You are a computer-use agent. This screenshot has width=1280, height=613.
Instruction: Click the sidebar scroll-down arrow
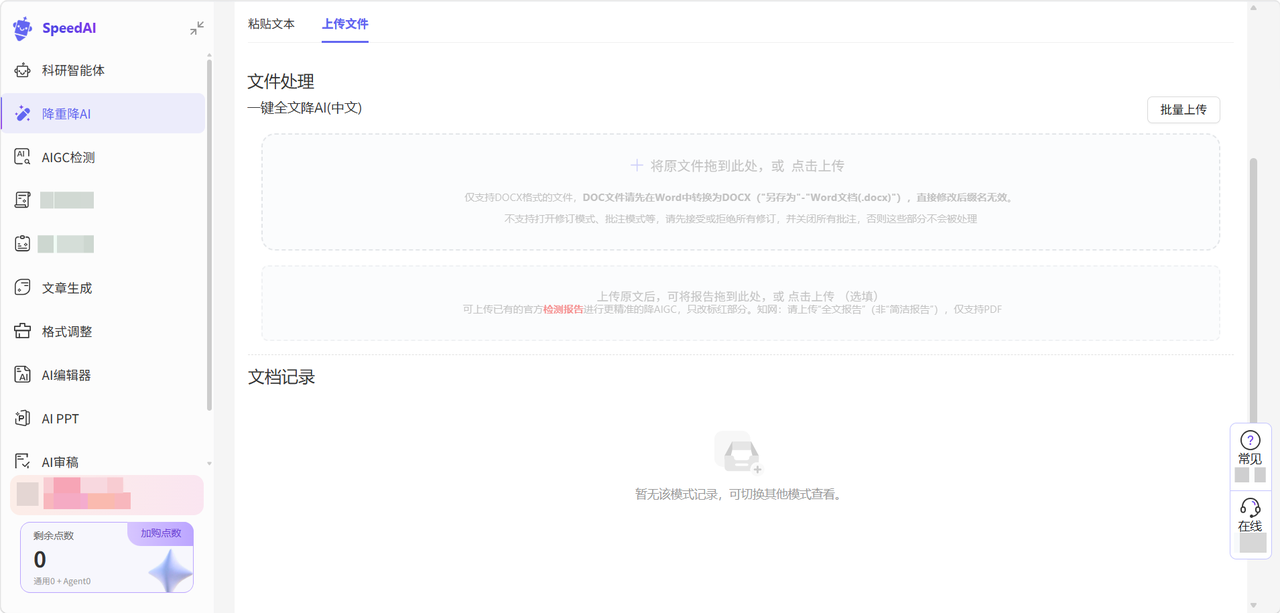(x=209, y=463)
